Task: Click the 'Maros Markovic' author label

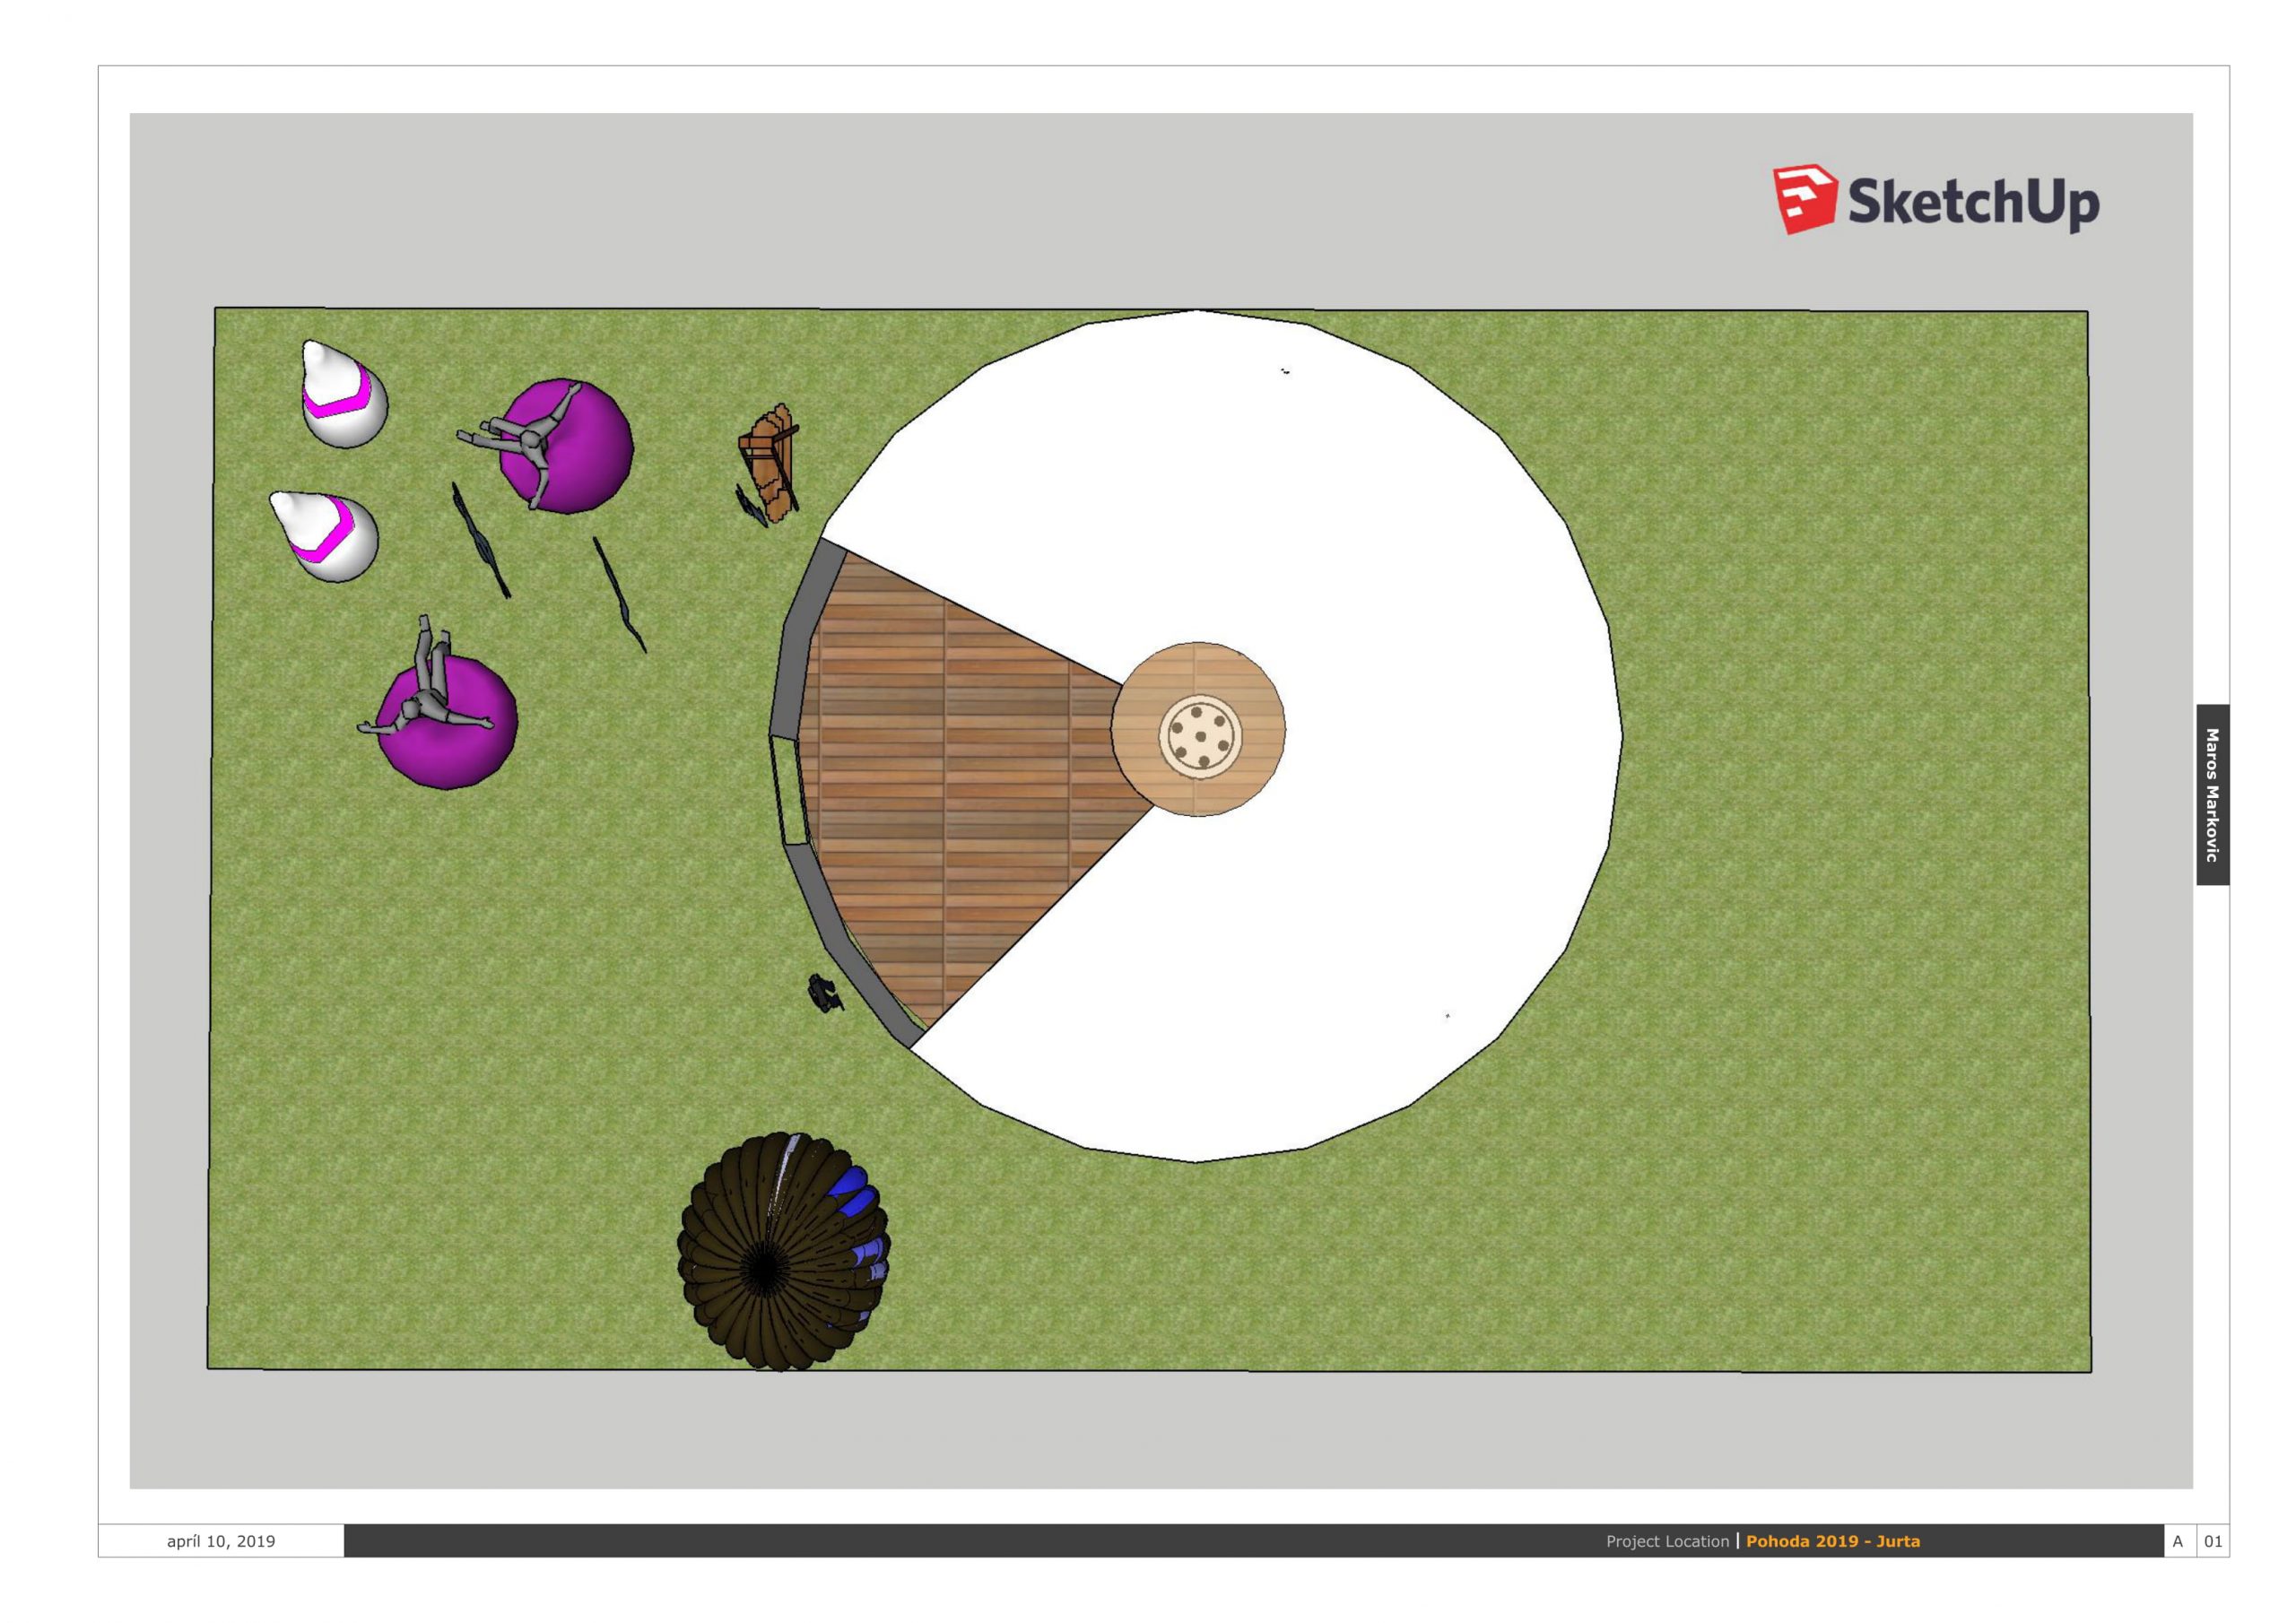Action: (x=2213, y=795)
